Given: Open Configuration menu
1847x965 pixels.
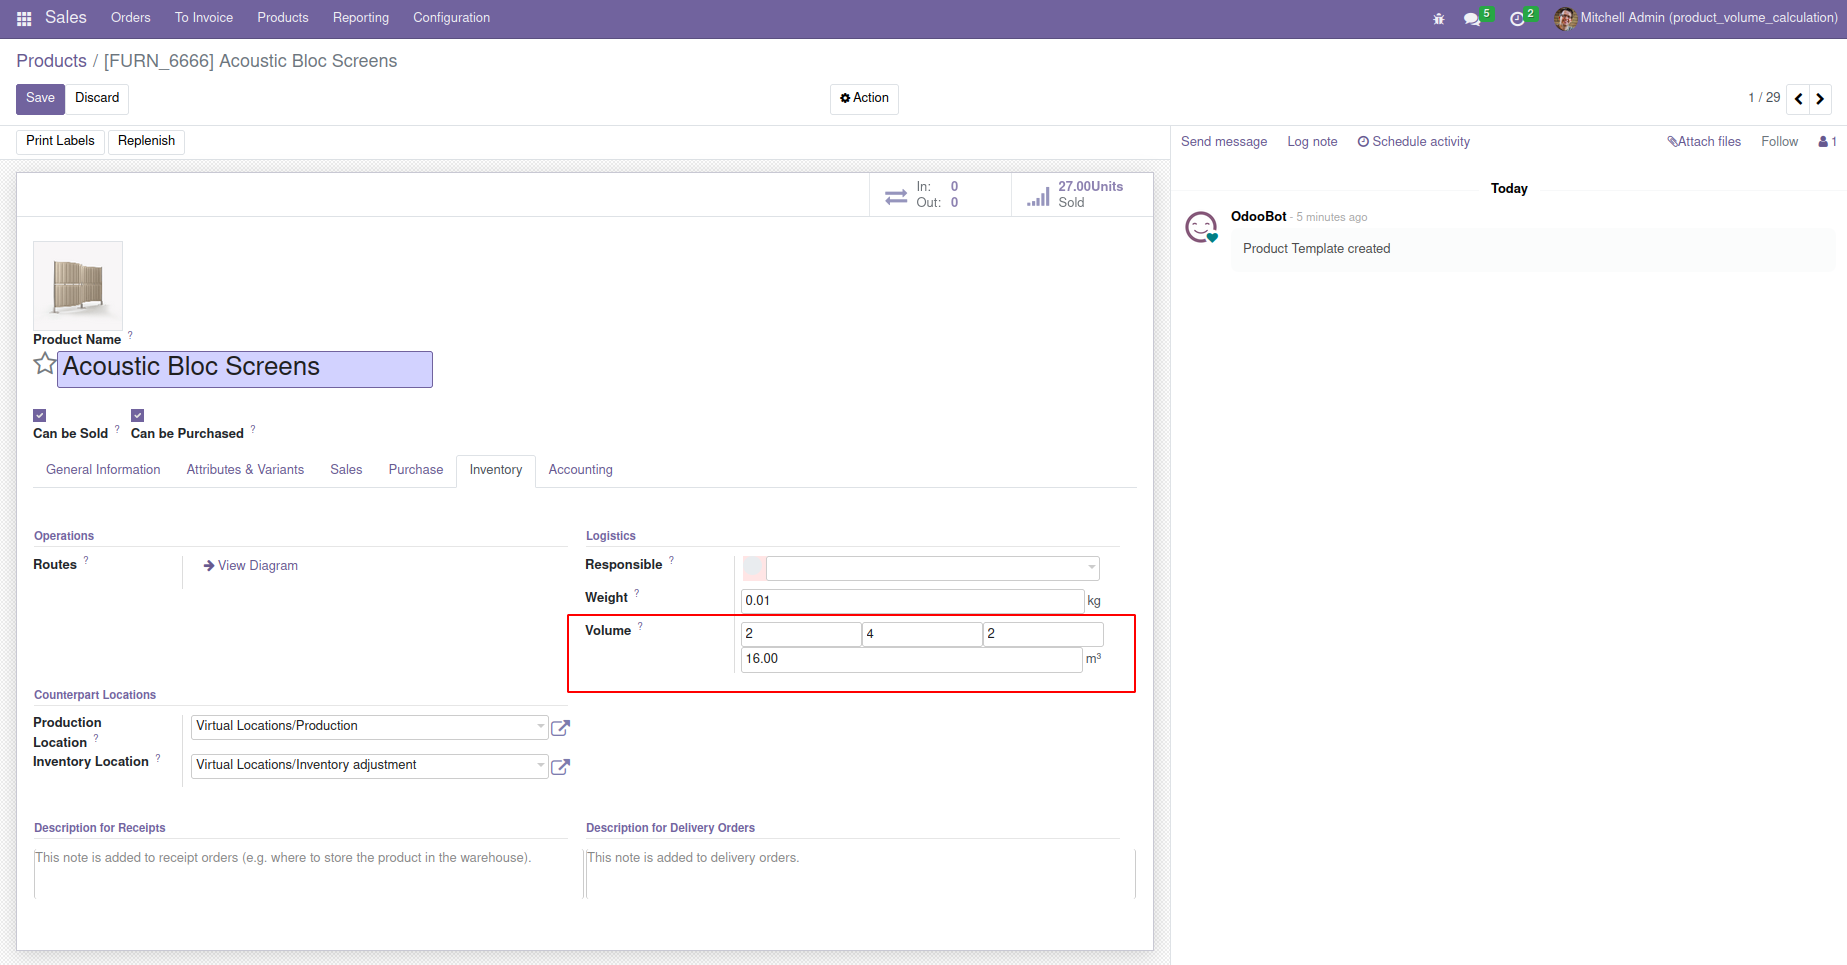Looking at the screenshot, I should tap(452, 18).
